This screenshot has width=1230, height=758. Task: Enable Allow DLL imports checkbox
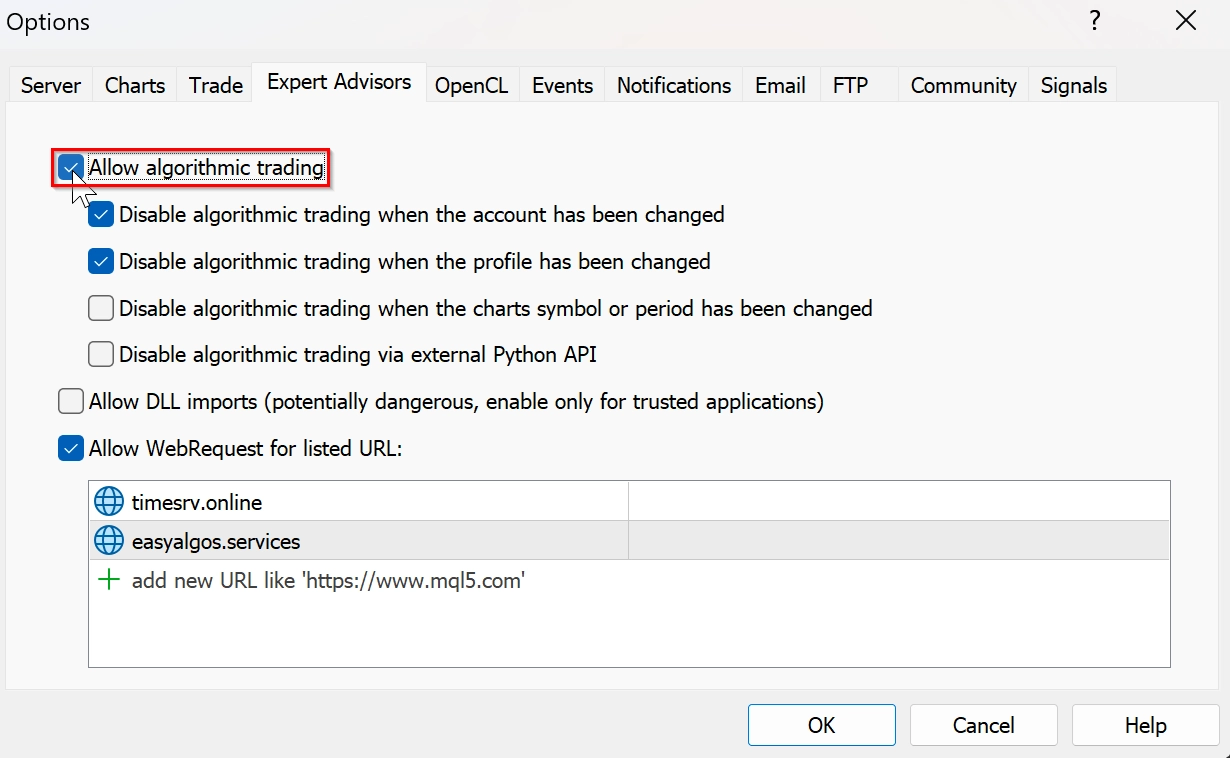[71, 402]
